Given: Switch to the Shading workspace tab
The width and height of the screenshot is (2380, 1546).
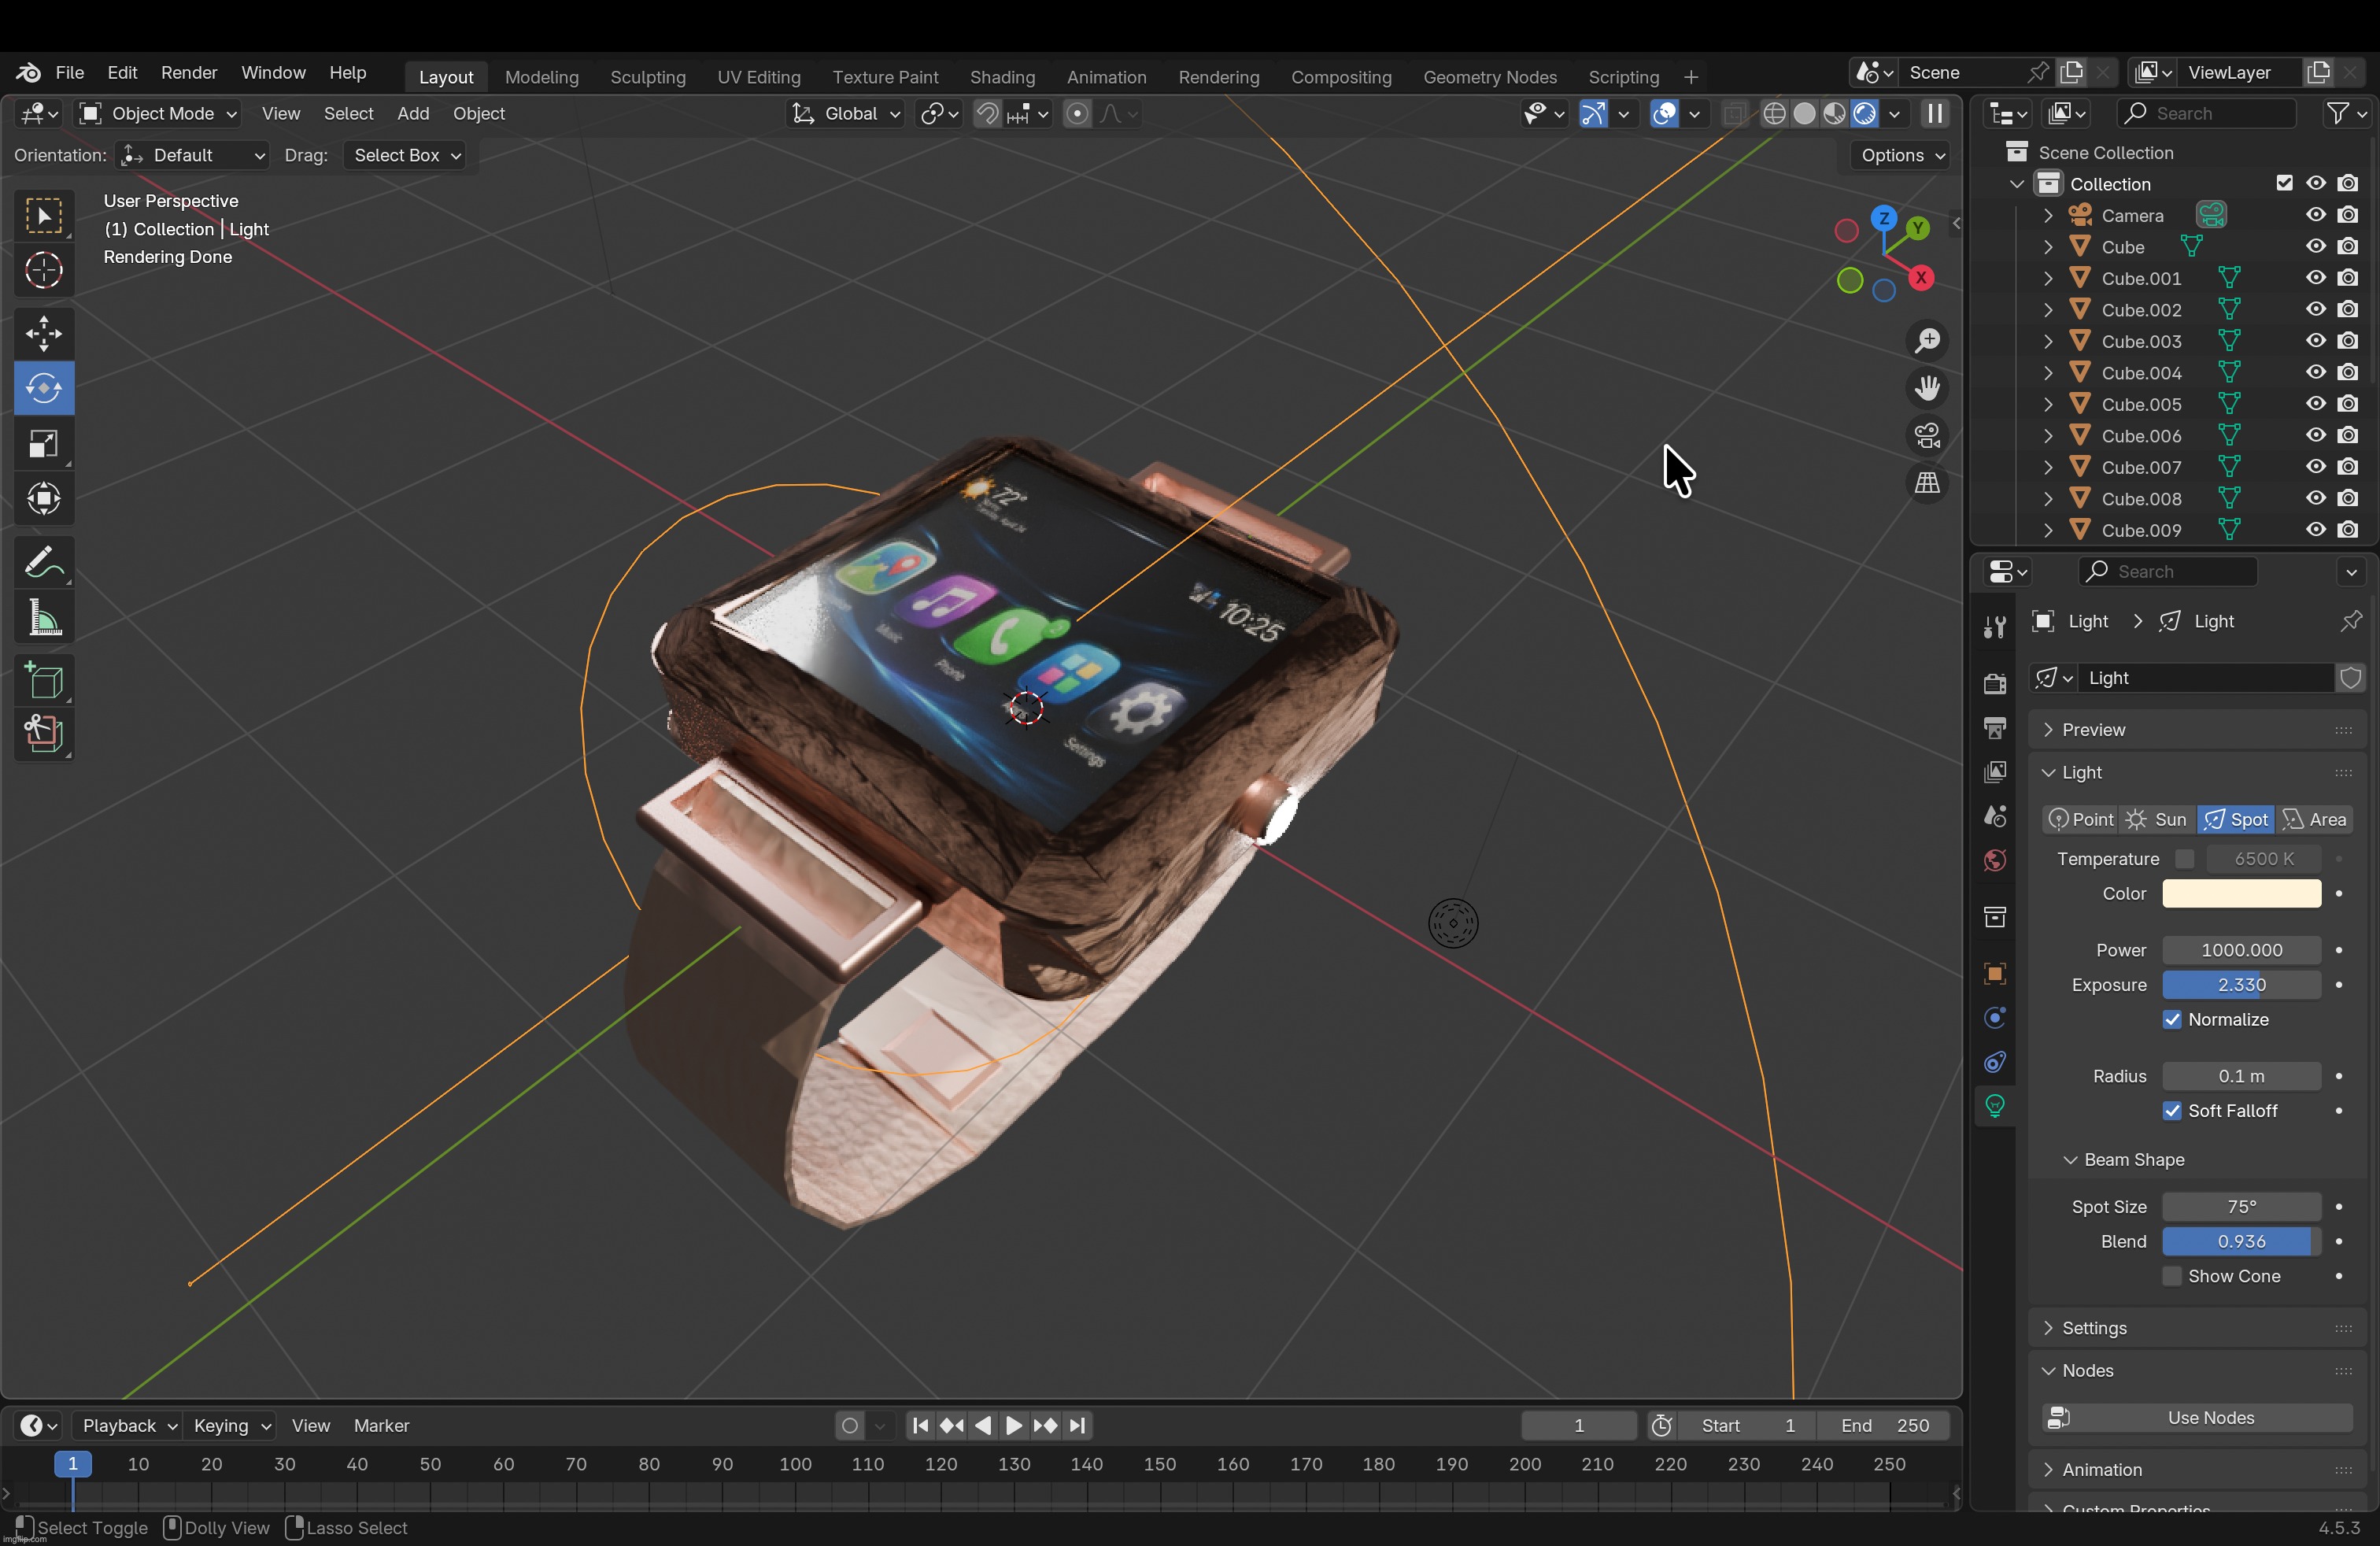Looking at the screenshot, I should pyautogui.click(x=1002, y=77).
